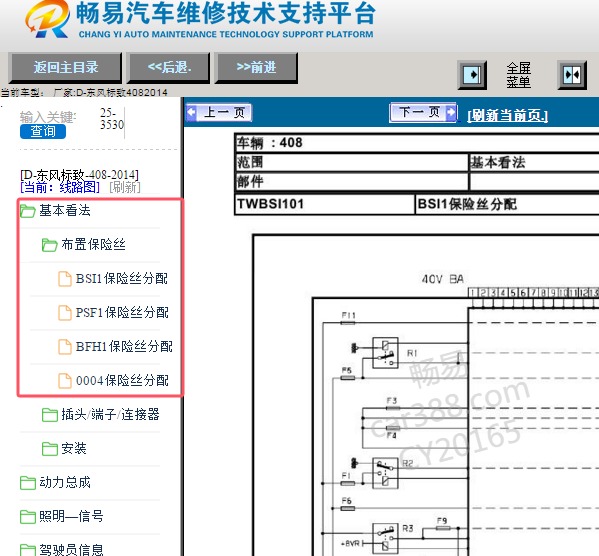599x556 pixels.
Task: Click the folder icon beside 动力总成
Action: 28,483
